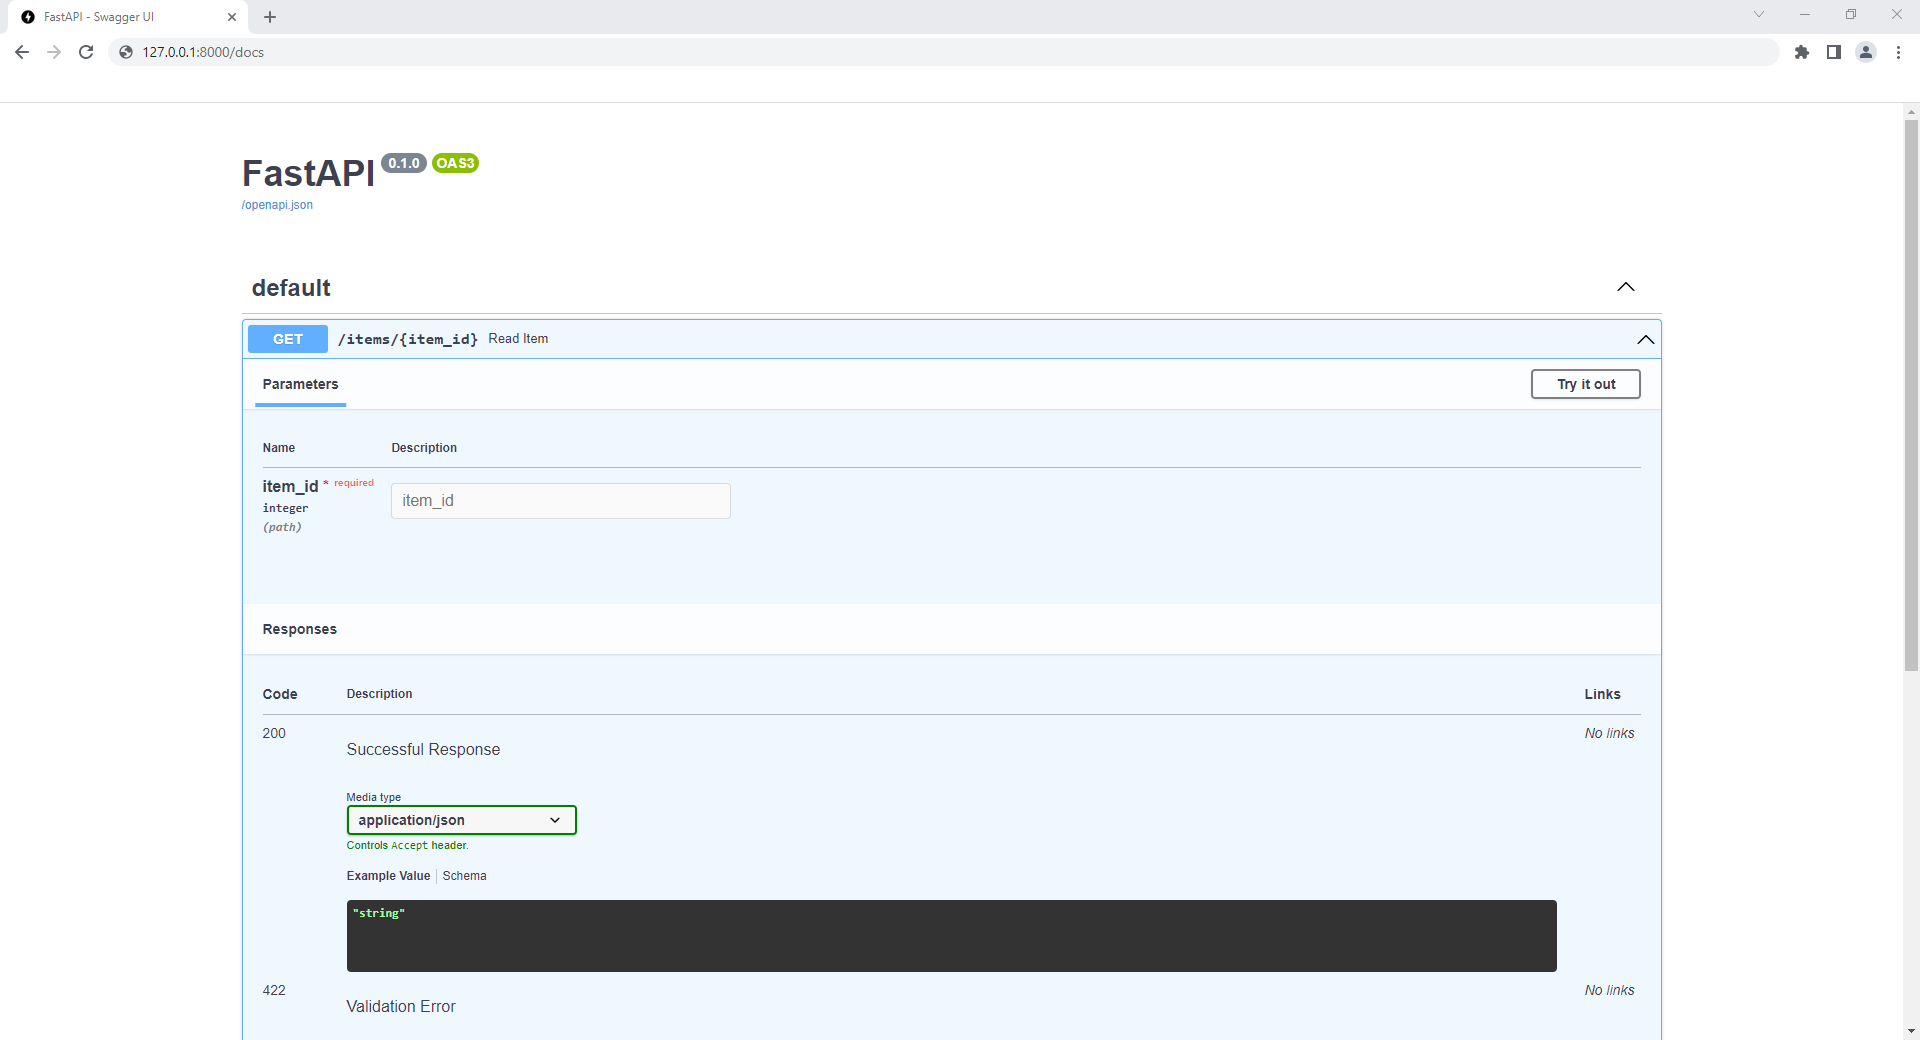1920x1040 pixels.
Task: View site information icon in address bar
Action: (126, 52)
